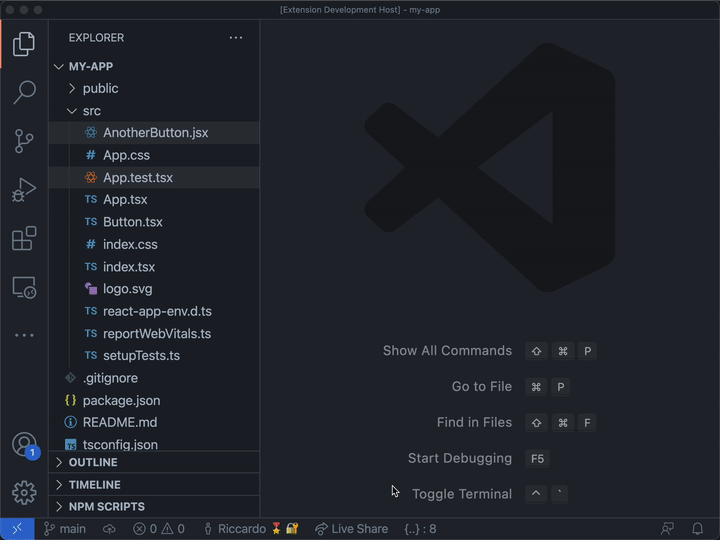Expand the TIMELINE section
Screen dimensions: 720x540
[x=154, y=485]
